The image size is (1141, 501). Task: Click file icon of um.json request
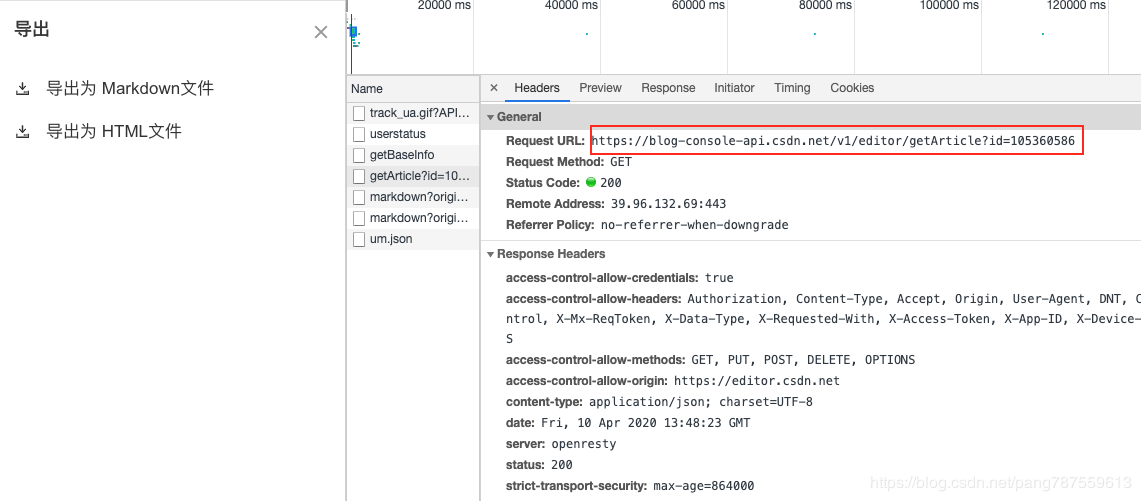(x=358, y=239)
